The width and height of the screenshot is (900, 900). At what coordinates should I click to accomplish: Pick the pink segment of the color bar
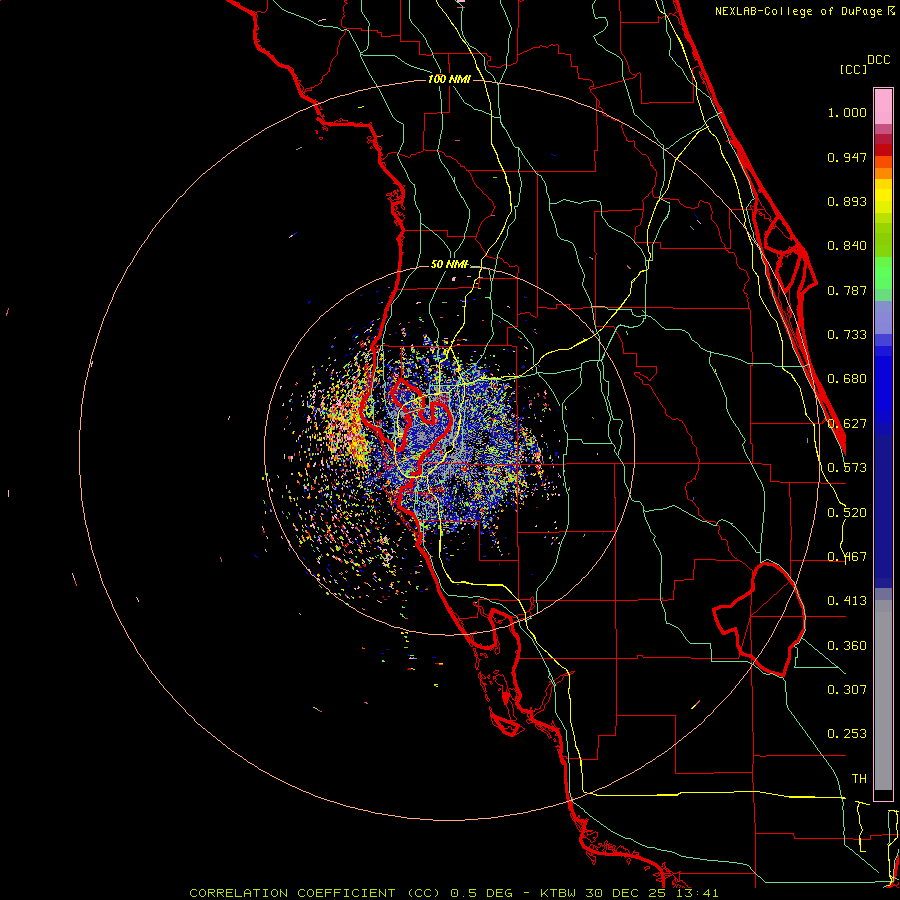coord(883,106)
